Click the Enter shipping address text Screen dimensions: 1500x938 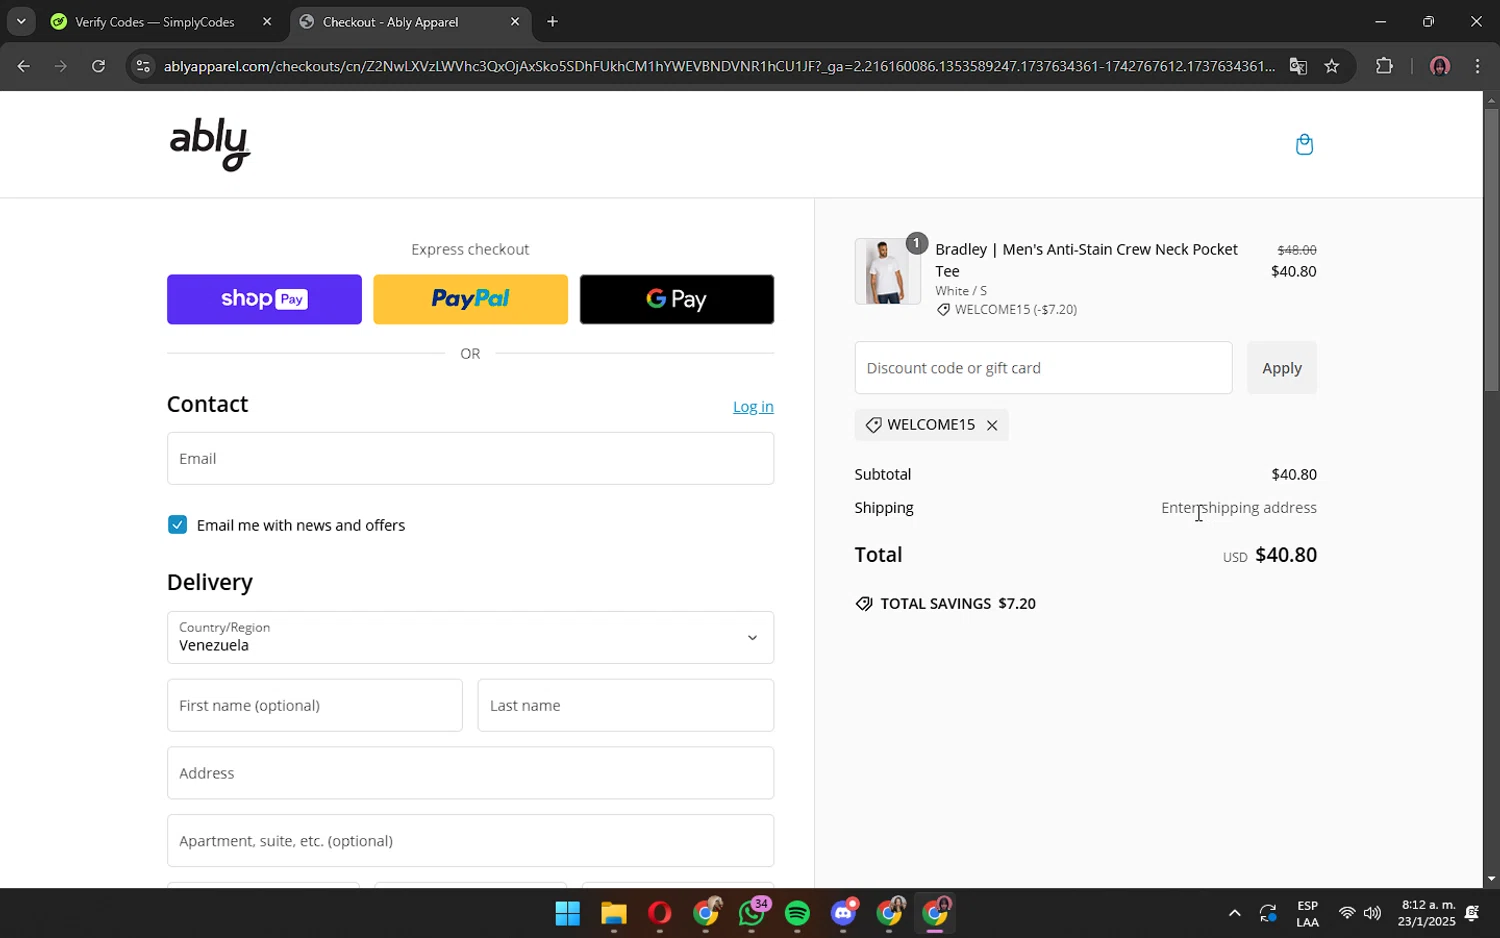[x=1239, y=508]
